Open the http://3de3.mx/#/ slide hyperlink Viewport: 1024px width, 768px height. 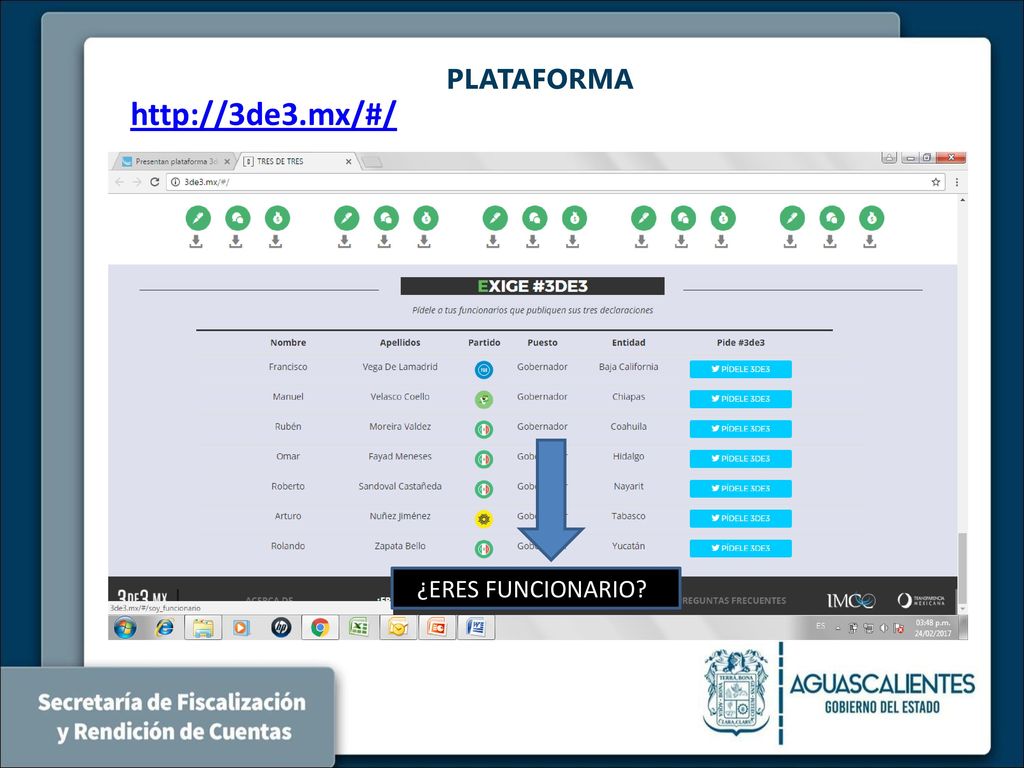(x=263, y=114)
